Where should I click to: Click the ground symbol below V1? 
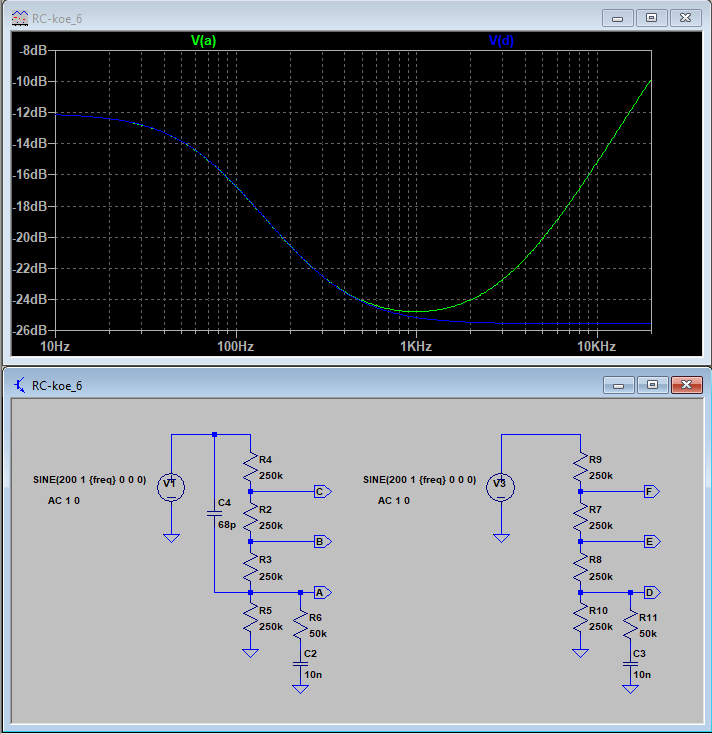[171, 538]
